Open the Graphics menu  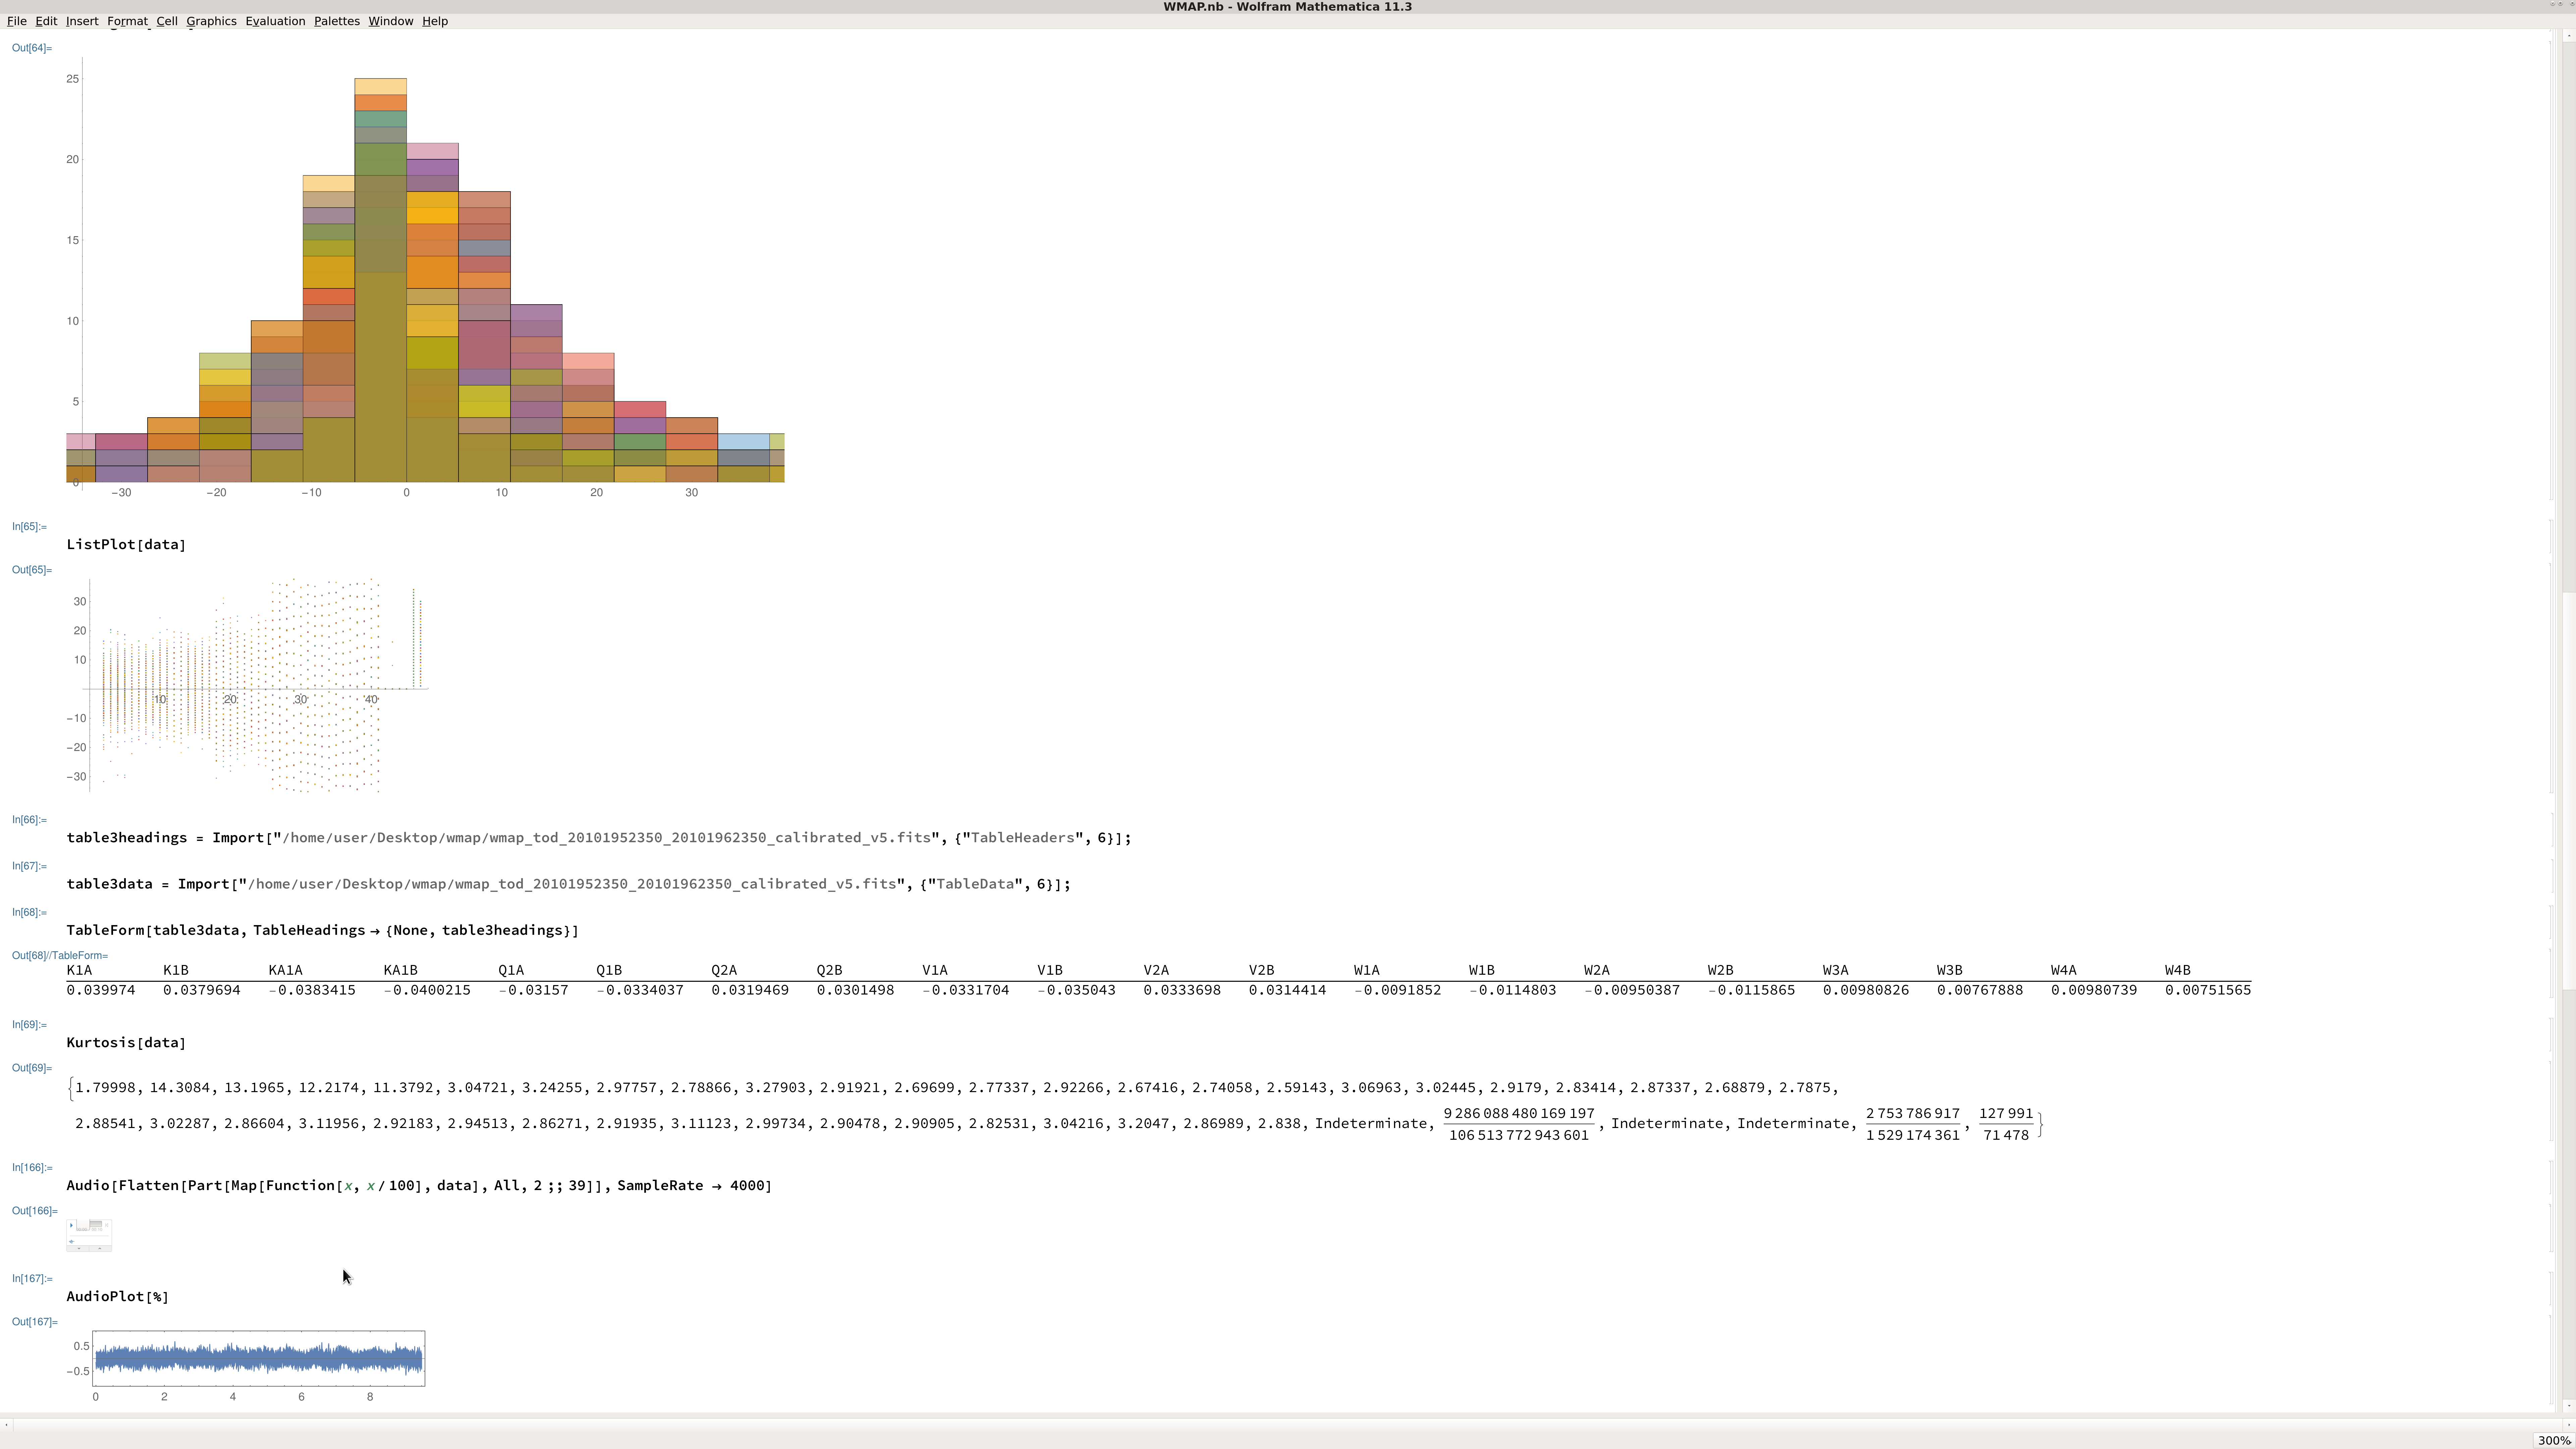coord(211,21)
